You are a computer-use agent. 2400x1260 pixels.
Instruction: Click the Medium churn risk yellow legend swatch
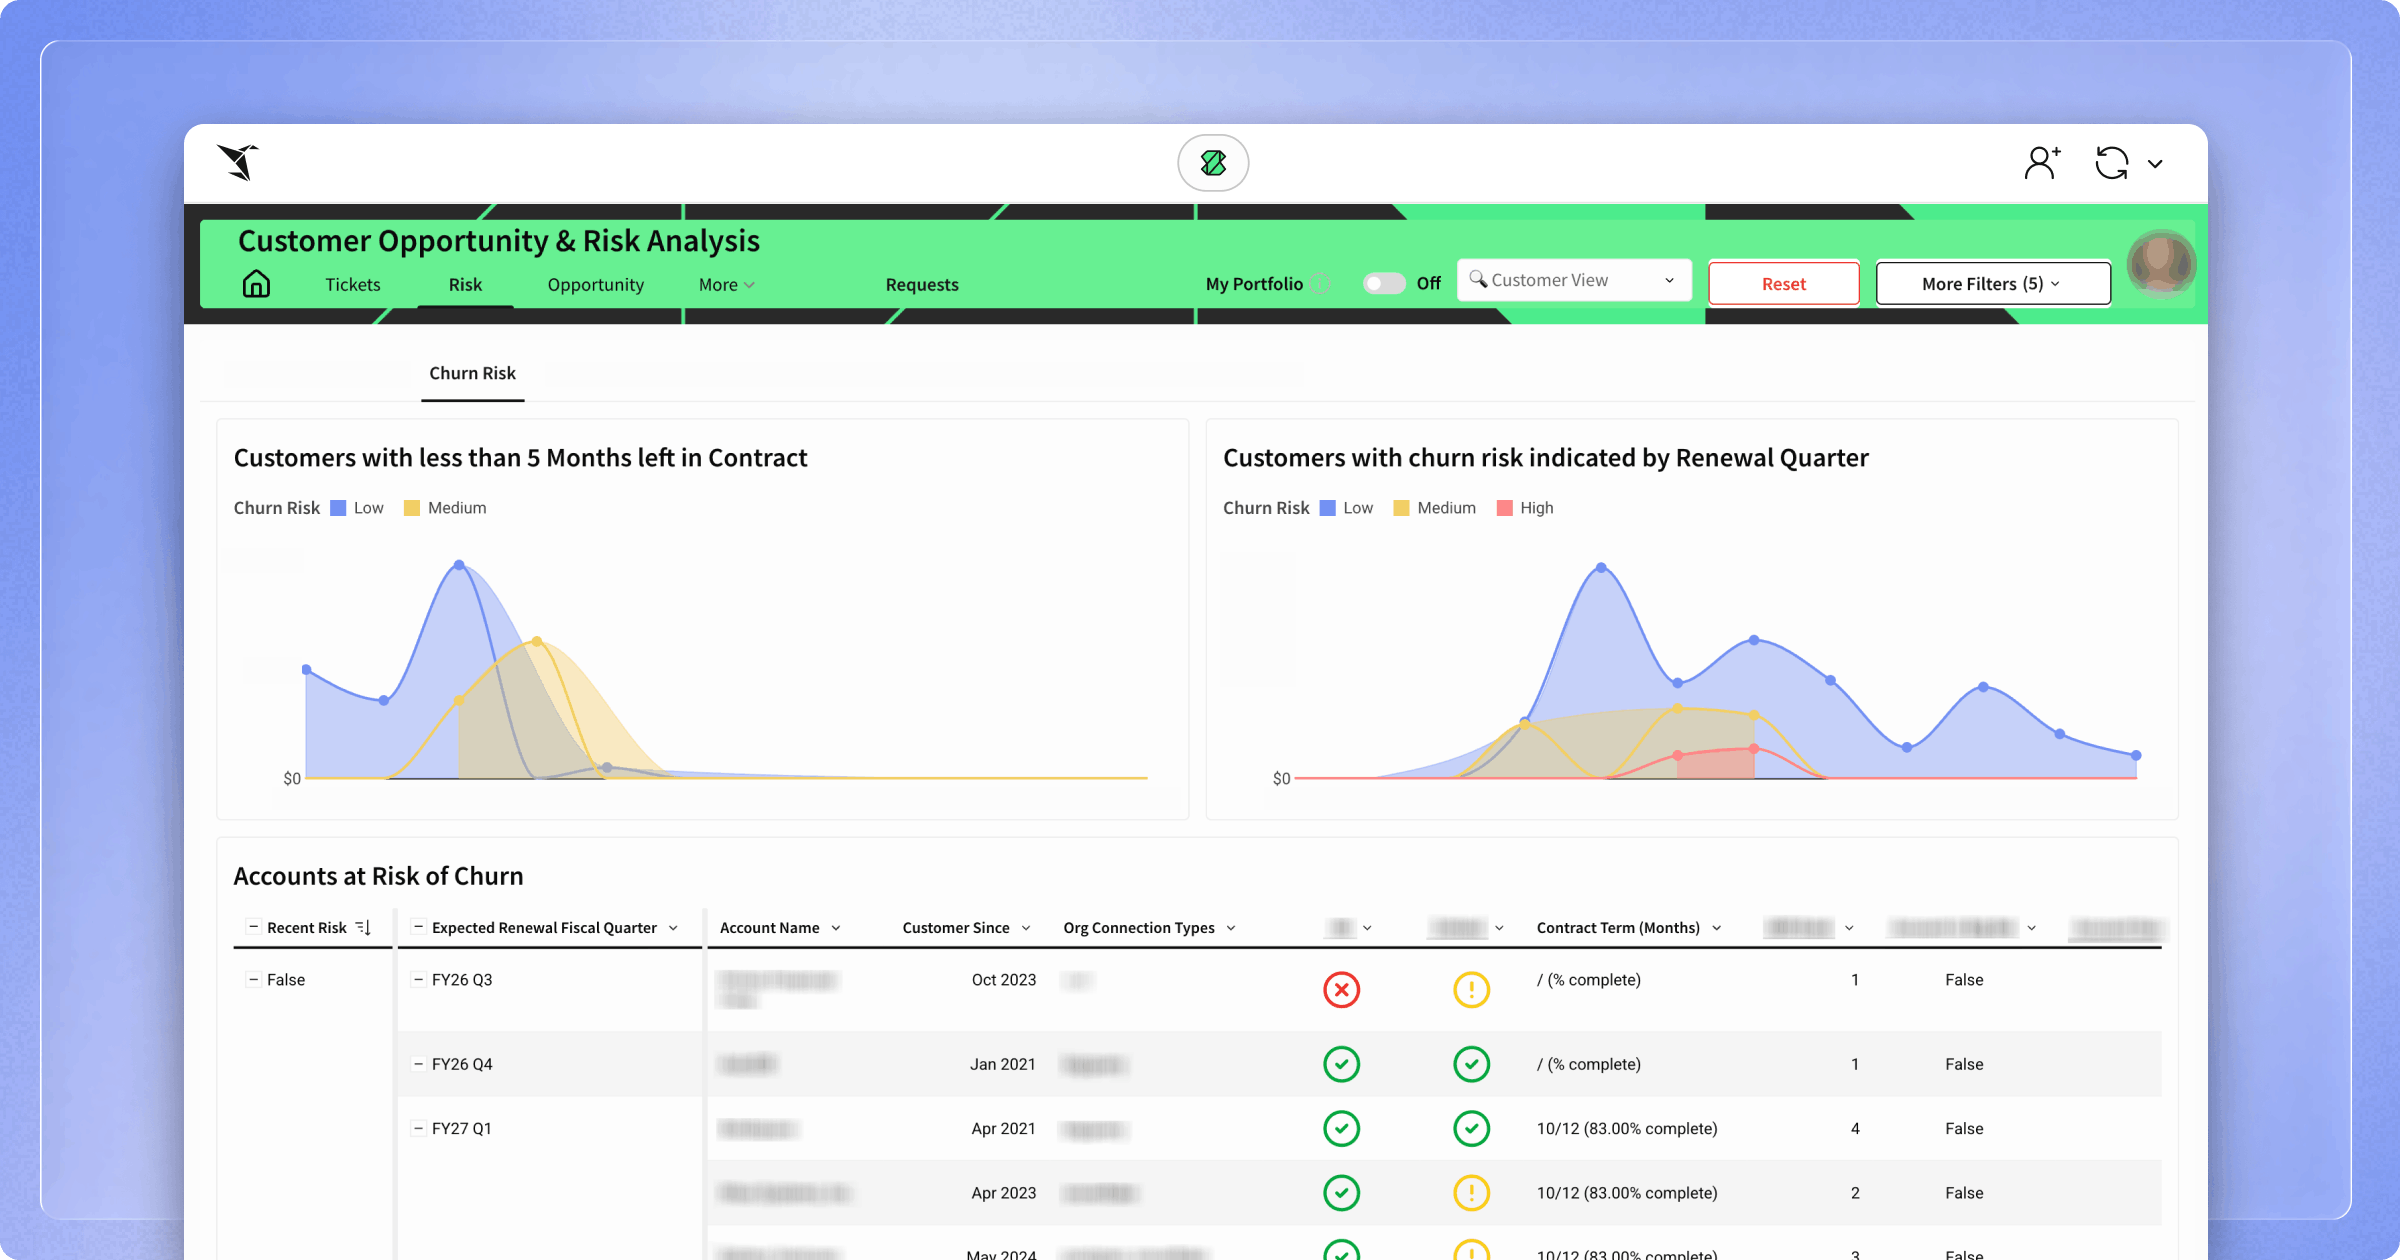coord(410,507)
